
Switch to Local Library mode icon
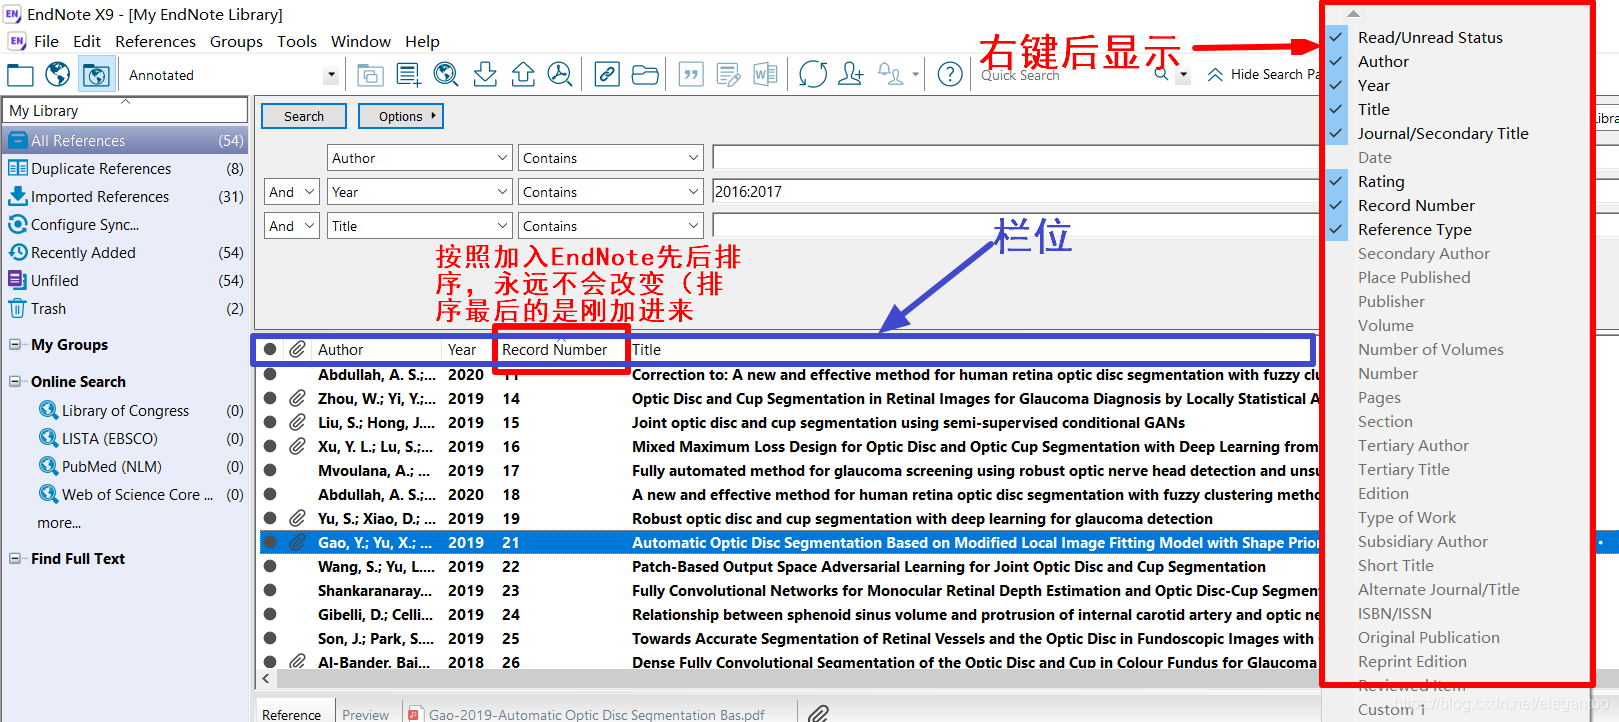(x=20, y=75)
